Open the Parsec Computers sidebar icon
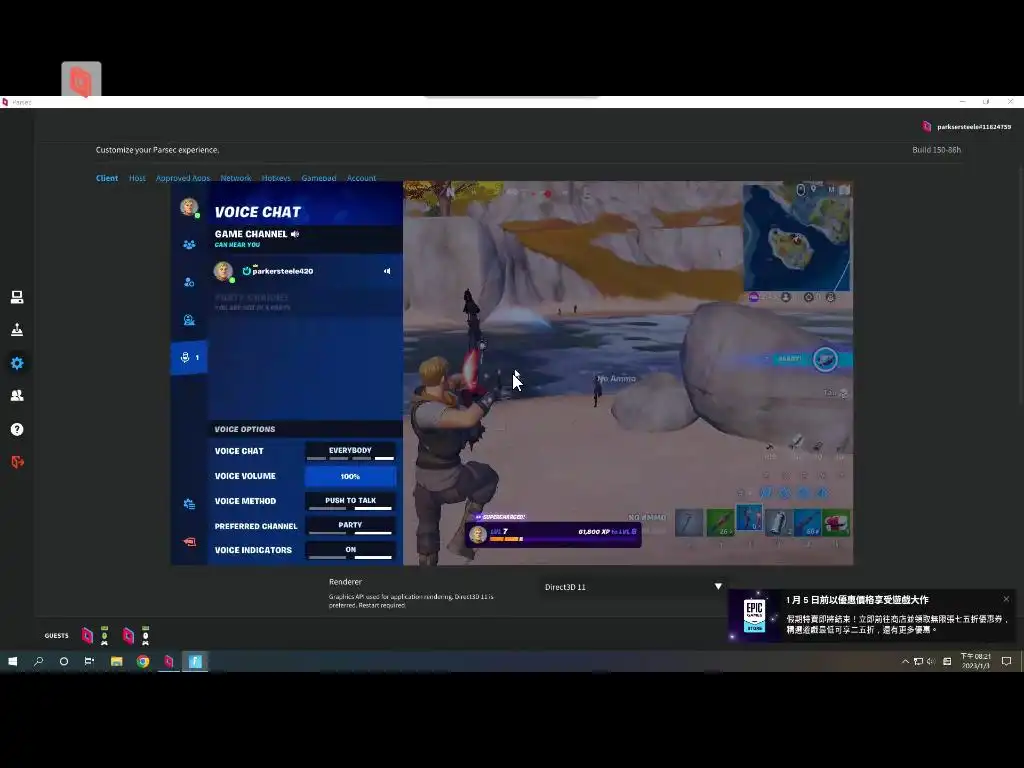 (17, 297)
